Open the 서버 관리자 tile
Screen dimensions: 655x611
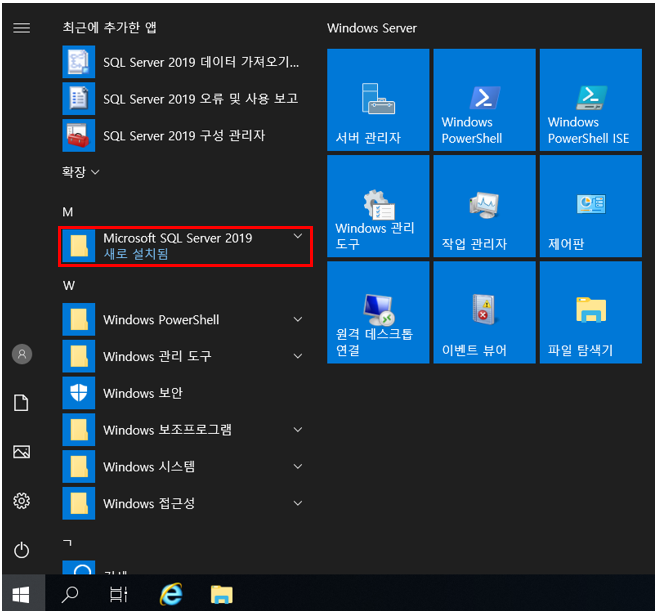pos(378,100)
